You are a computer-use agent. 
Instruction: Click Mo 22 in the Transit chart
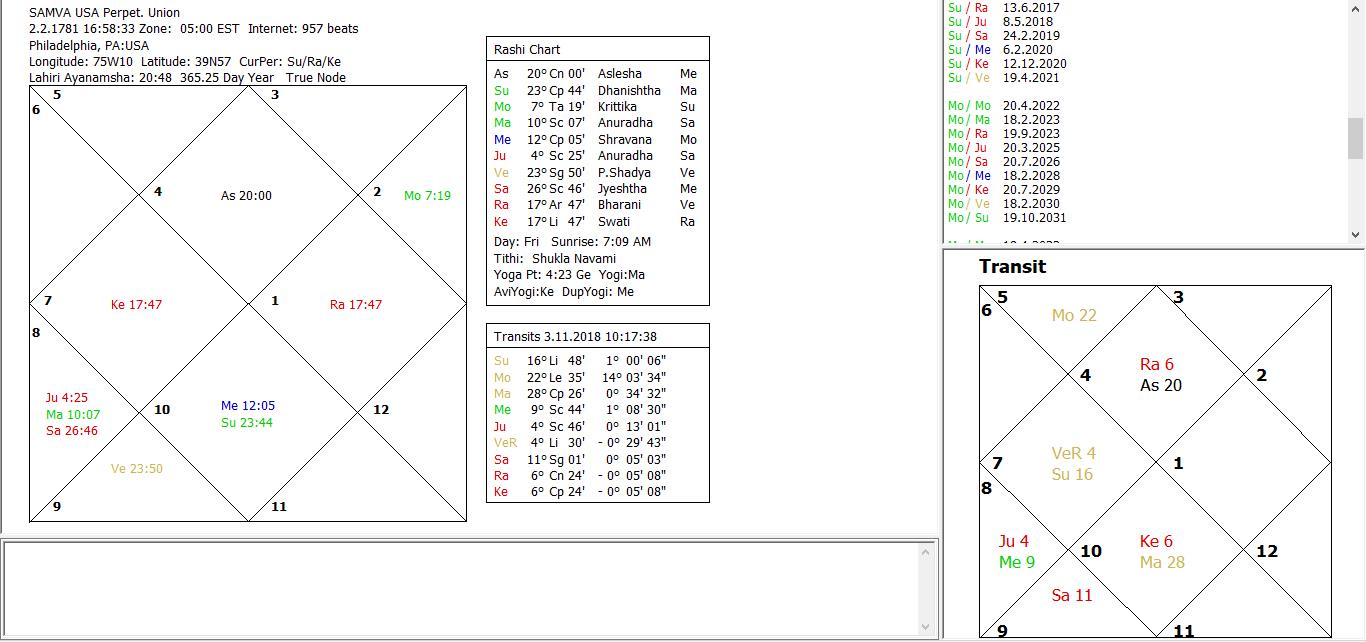(1074, 316)
